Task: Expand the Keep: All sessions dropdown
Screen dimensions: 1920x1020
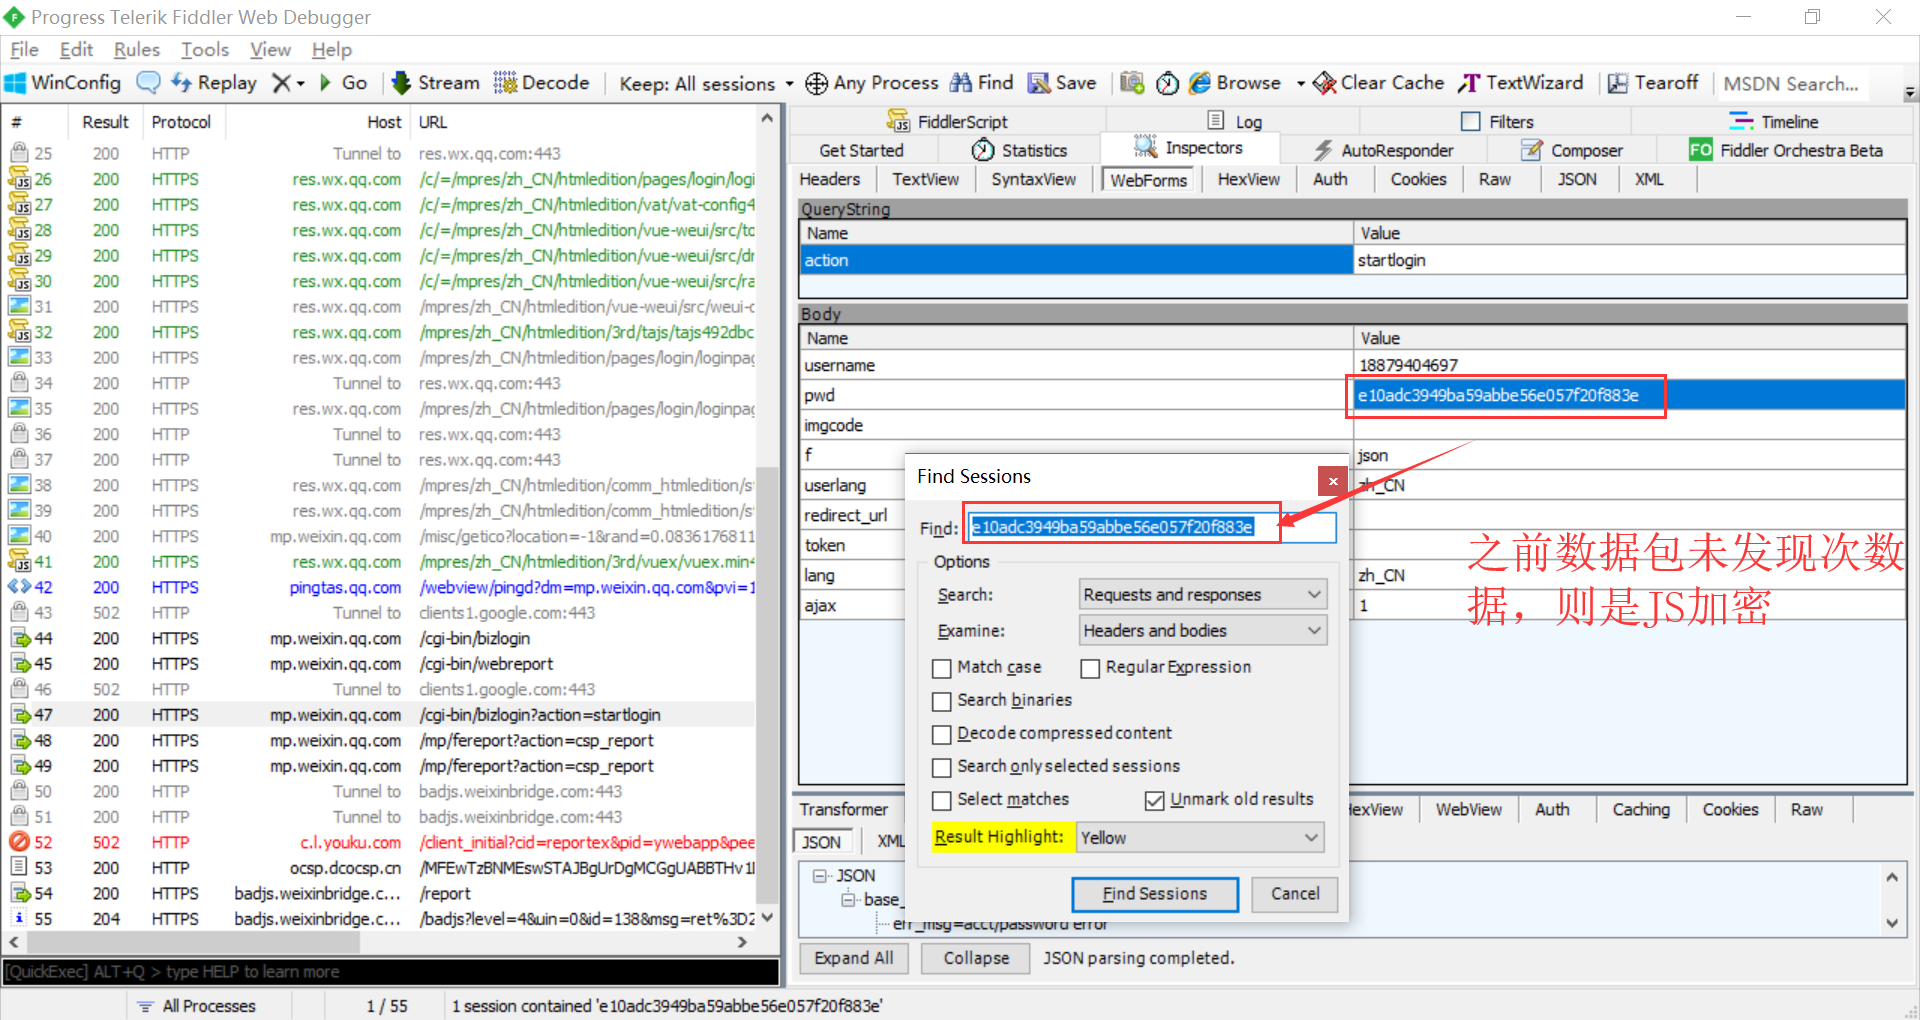Action: point(789,84)
